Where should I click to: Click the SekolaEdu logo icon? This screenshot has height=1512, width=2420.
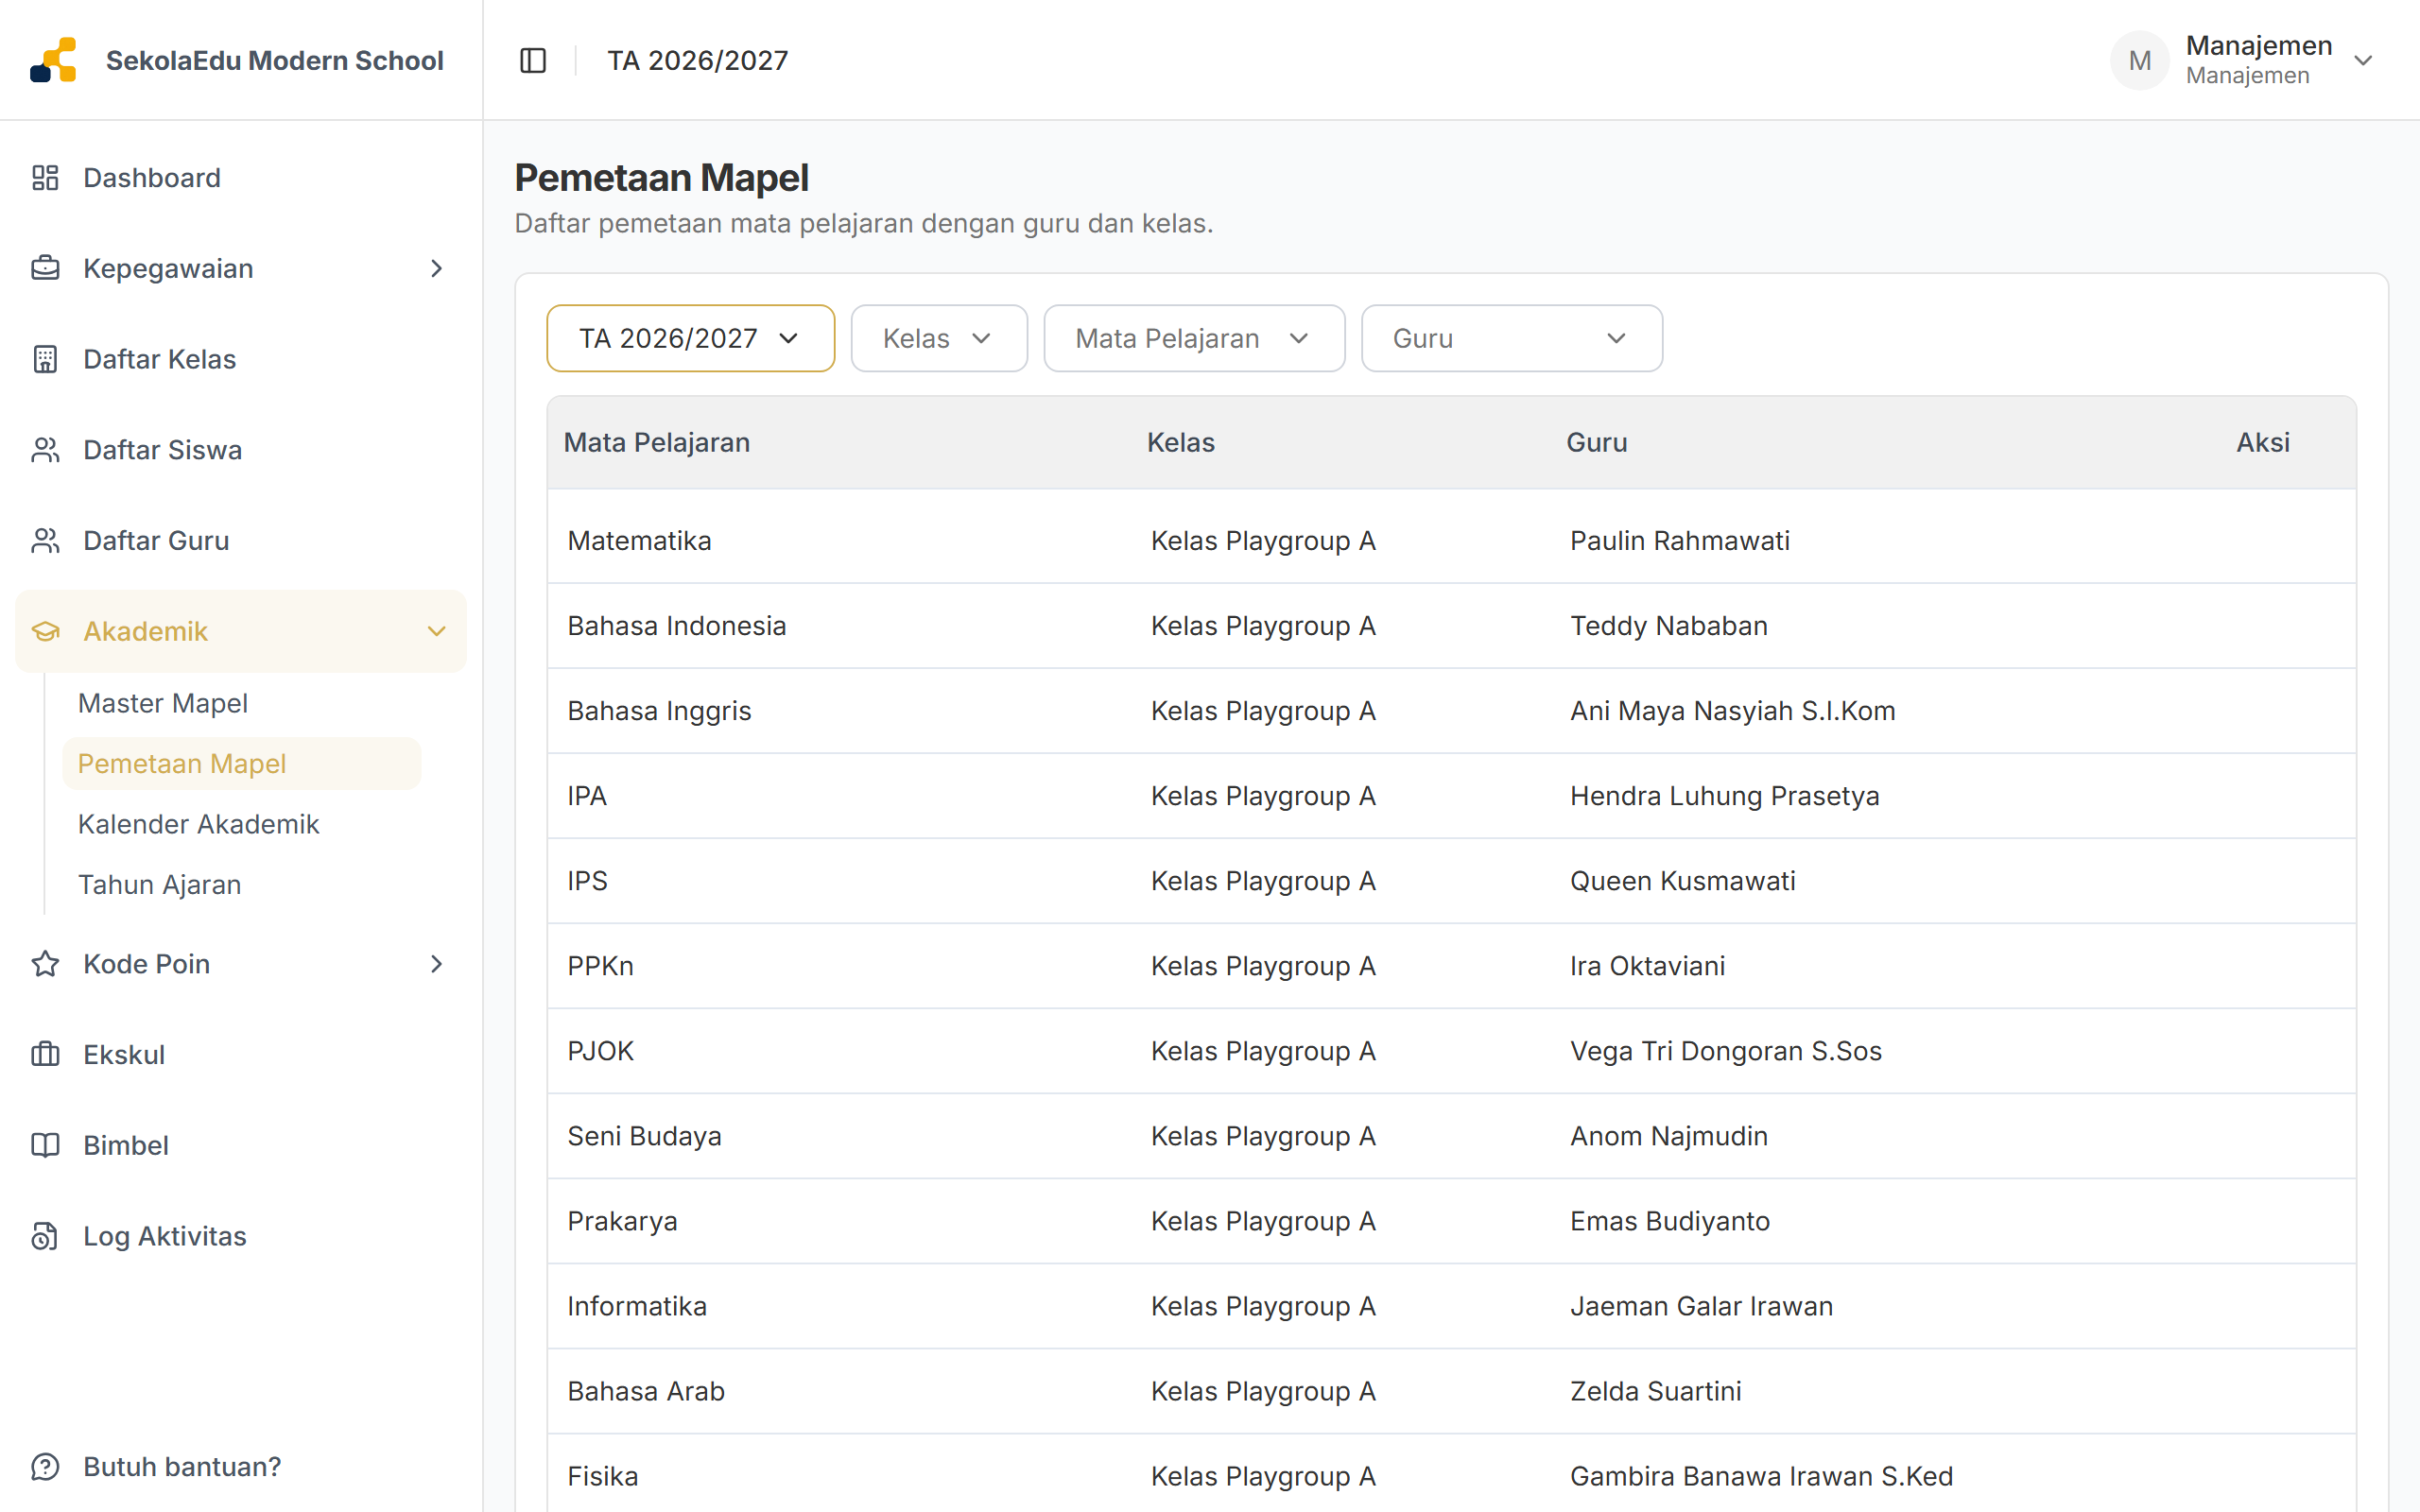pyautogui.click(x=53, y=60)
